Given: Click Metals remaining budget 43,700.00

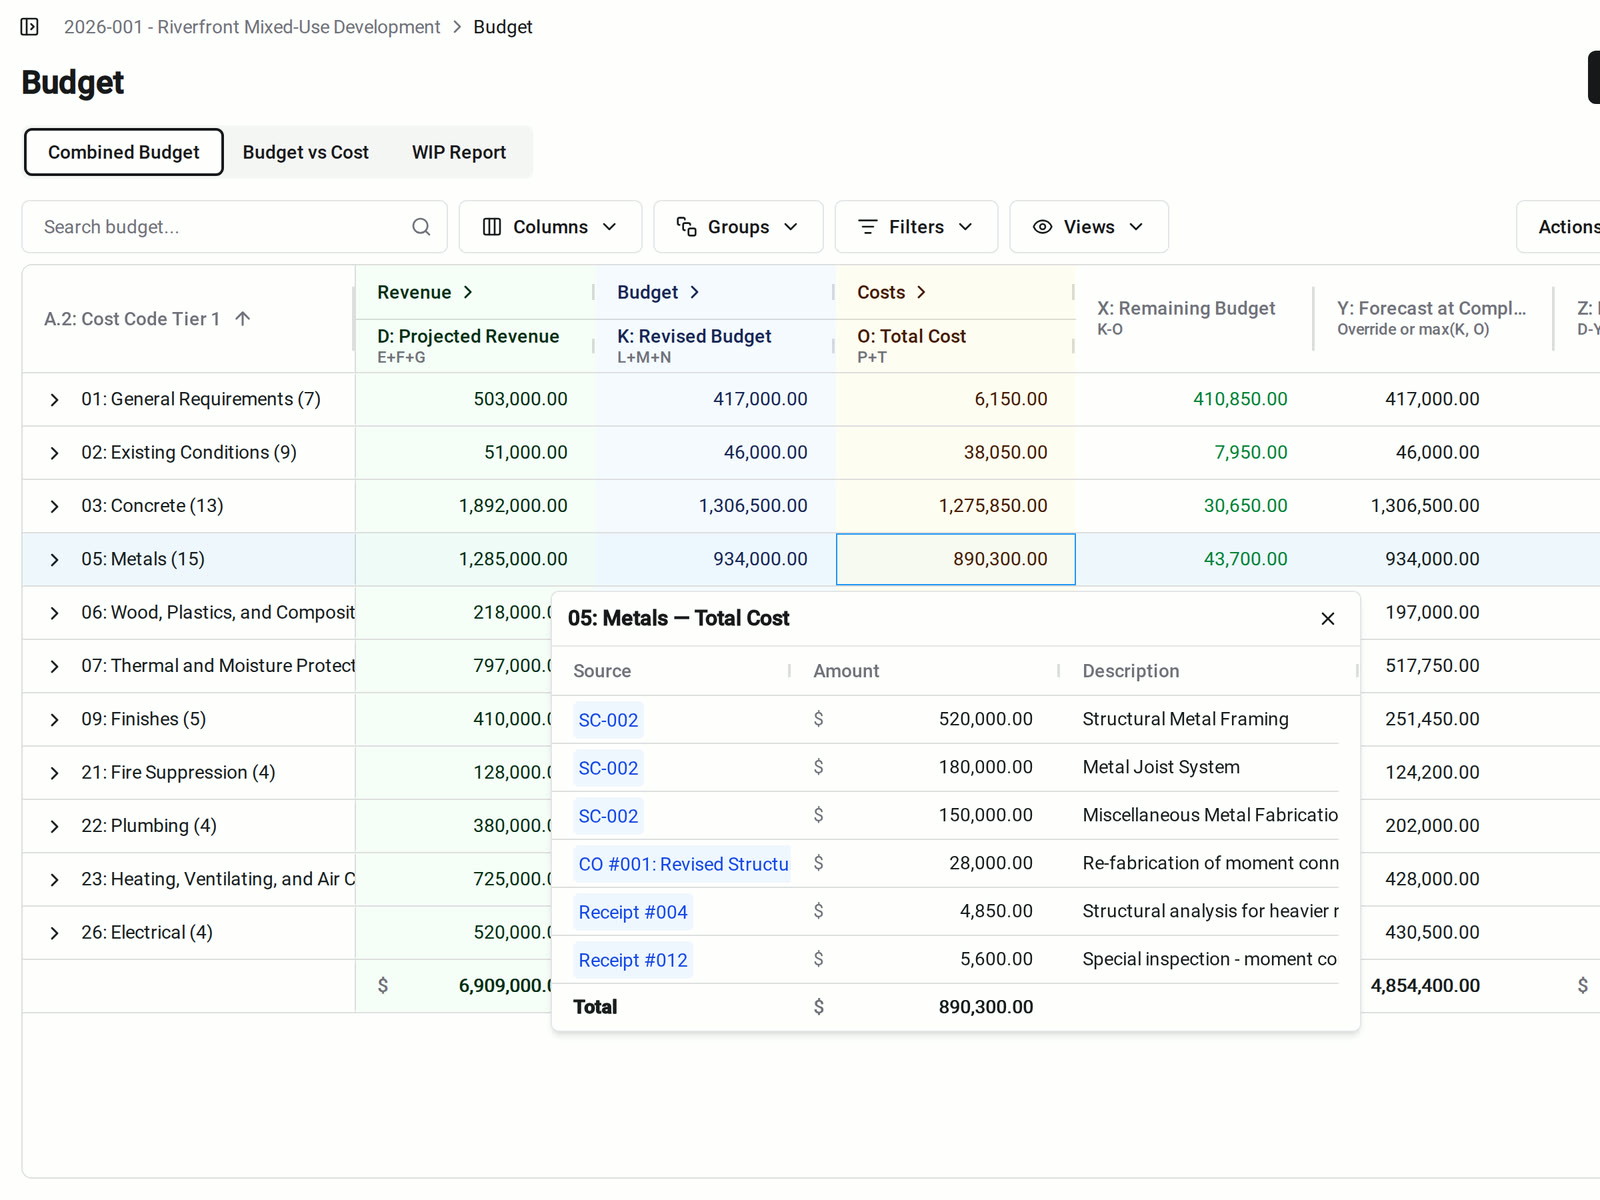Looking at the screenshot, I should 1245,559.
